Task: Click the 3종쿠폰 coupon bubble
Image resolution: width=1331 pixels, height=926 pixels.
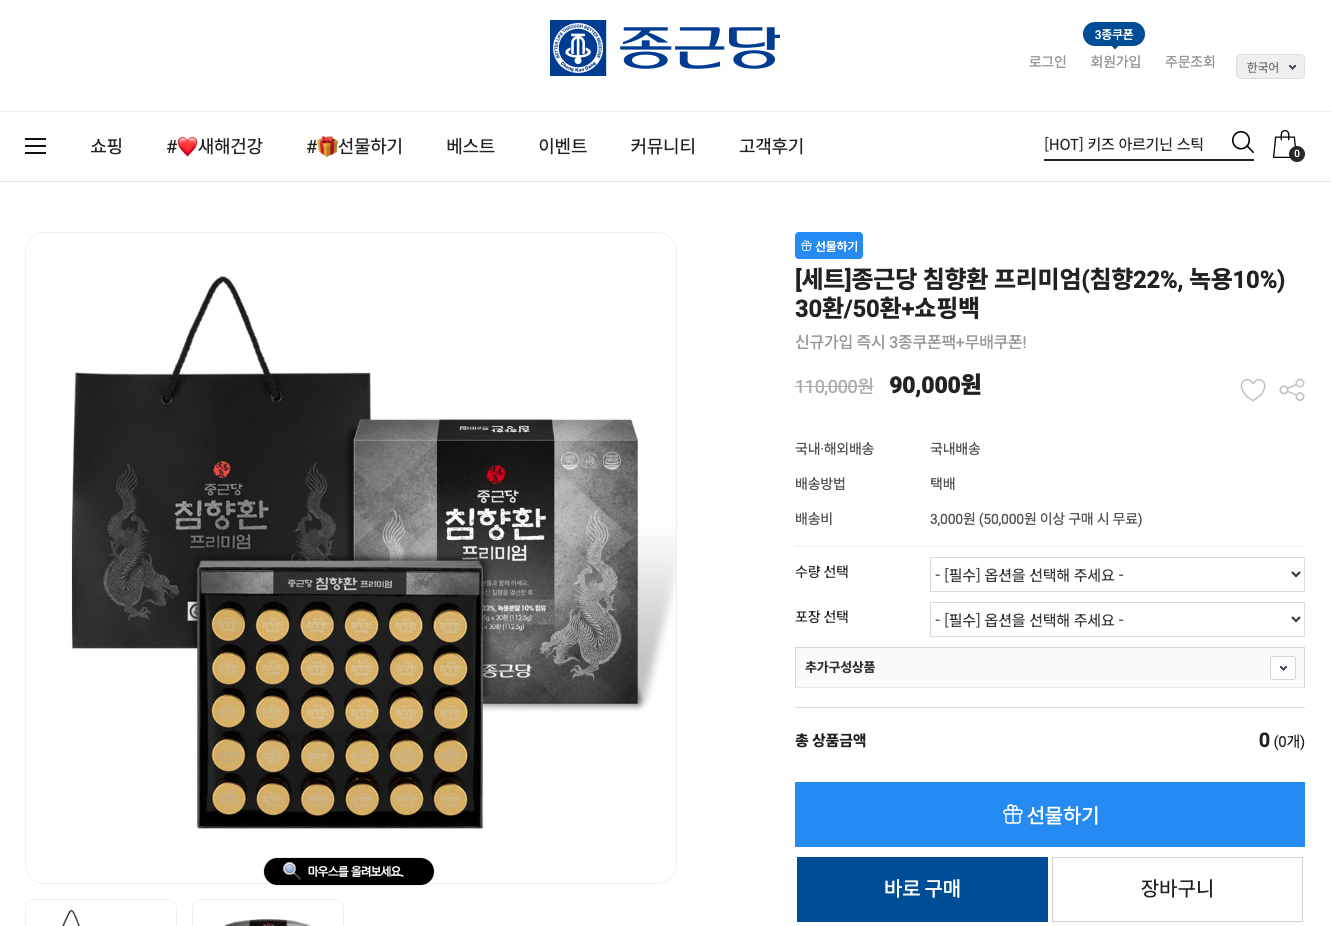Action: pos(1114,34)
